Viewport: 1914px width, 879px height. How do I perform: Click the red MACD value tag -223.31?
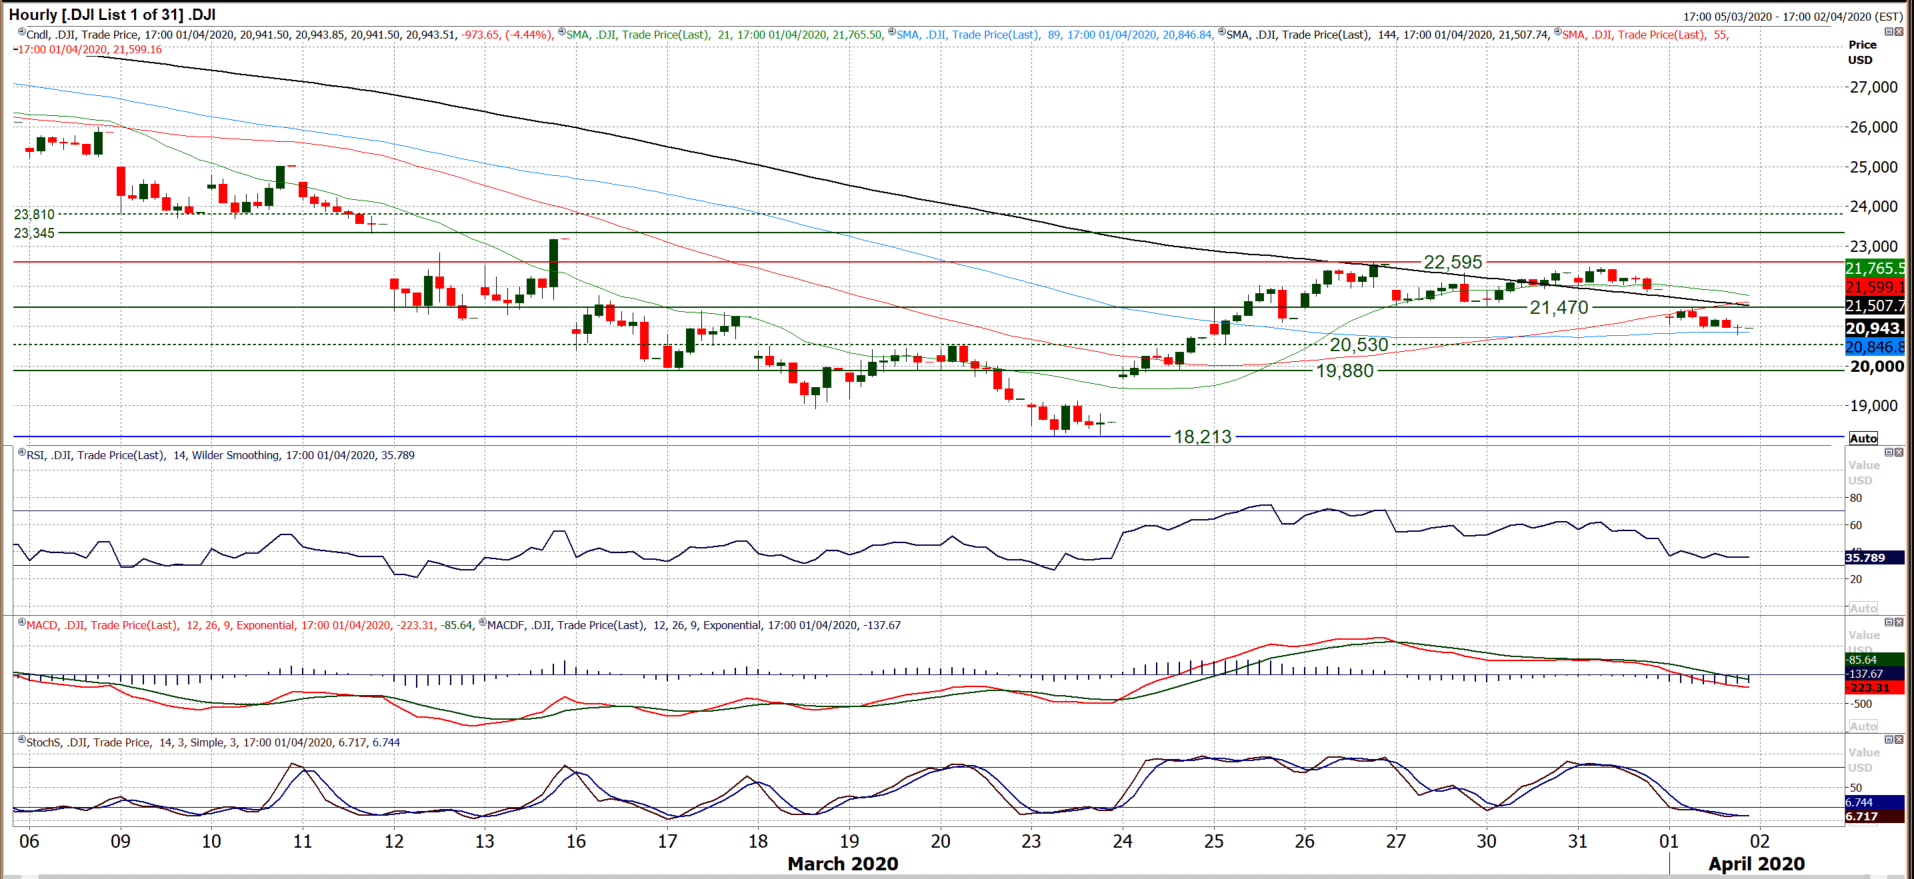tap(1875, 688)
